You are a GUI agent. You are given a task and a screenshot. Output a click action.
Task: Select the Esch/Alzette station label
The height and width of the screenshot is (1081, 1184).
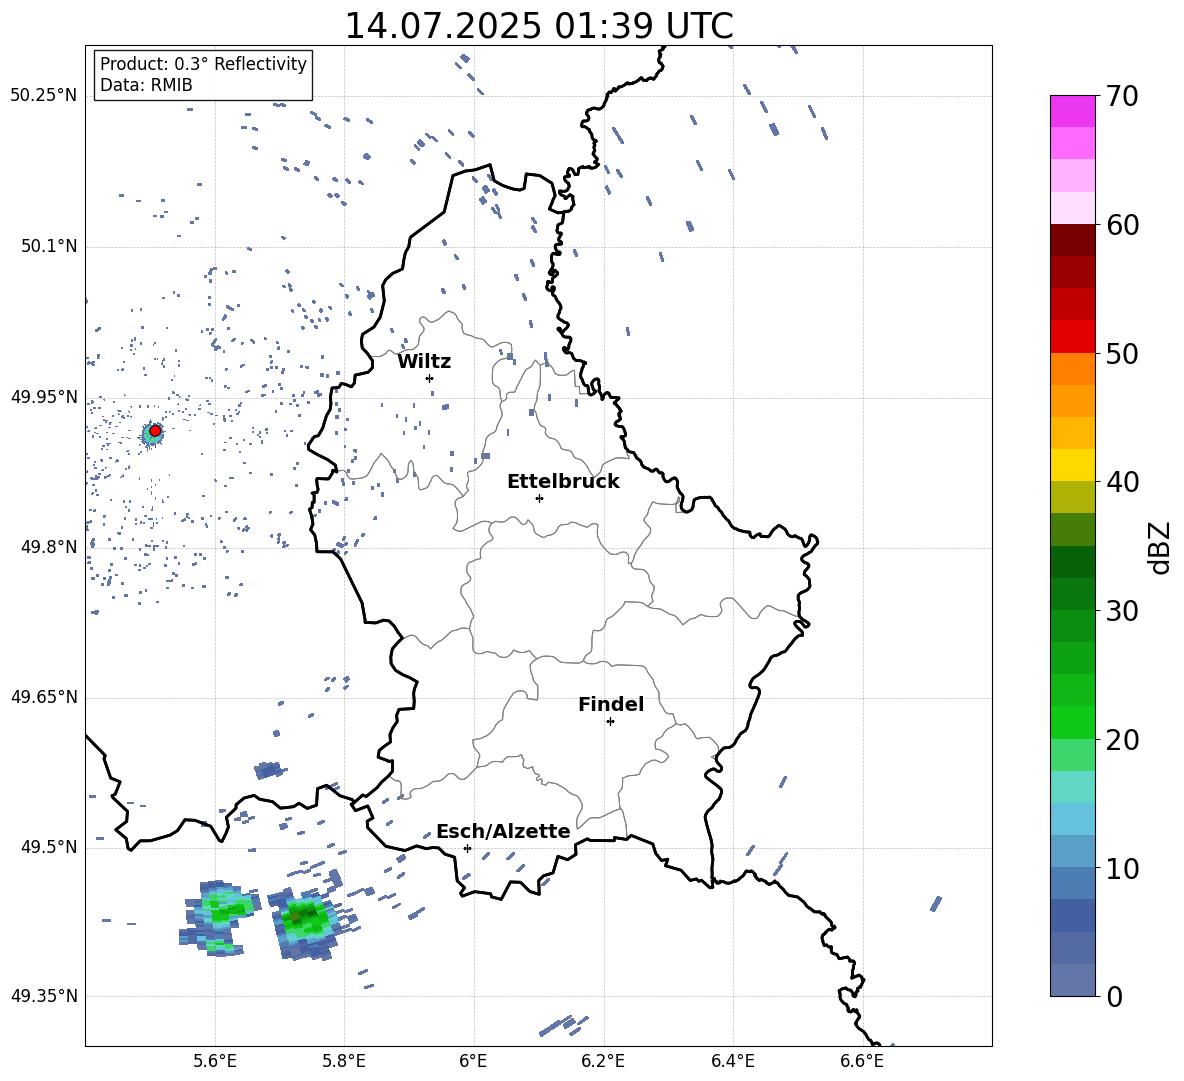click(x=503, y=831)
